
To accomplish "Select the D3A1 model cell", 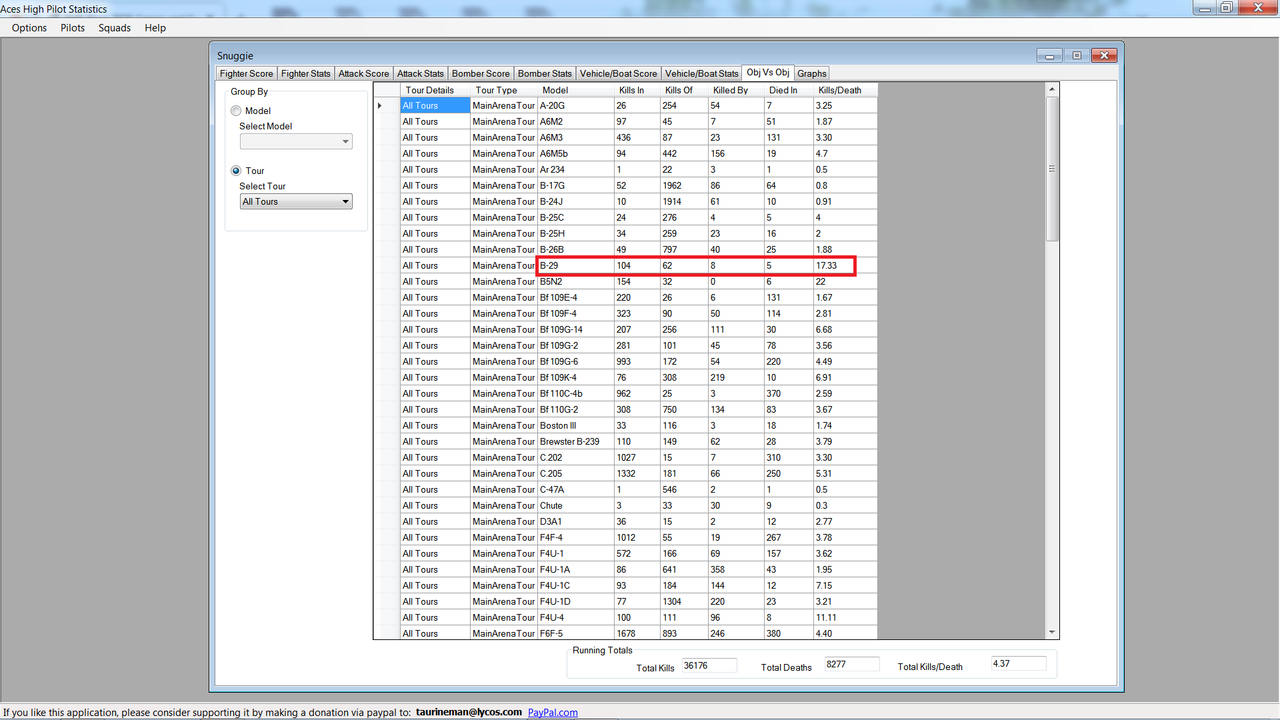I will (x=575, y=521).
